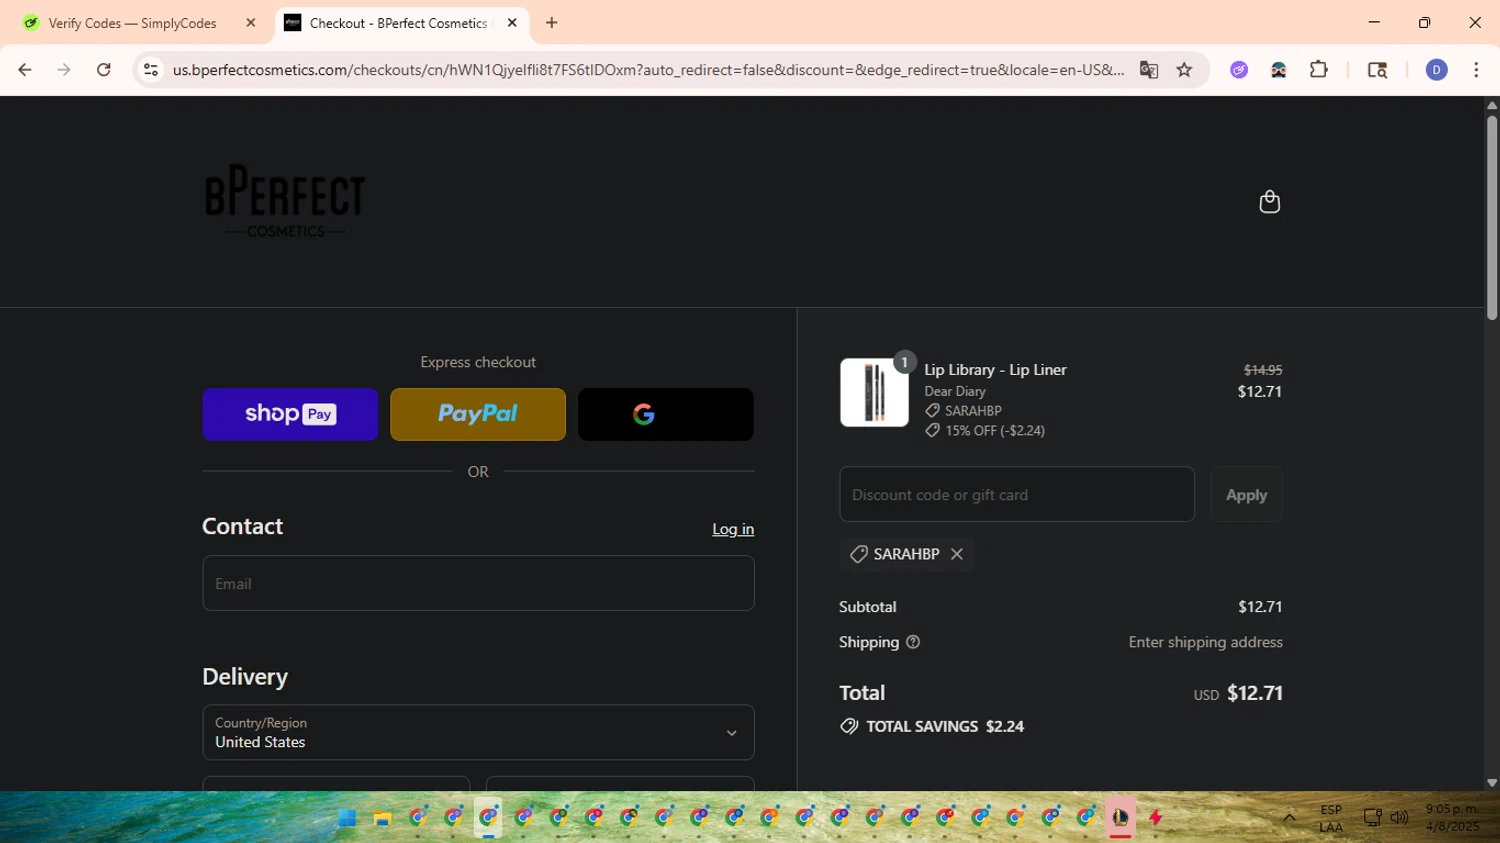
Task: Open the purple extension icon in the toolbar
Action: tap(1239, 70)
